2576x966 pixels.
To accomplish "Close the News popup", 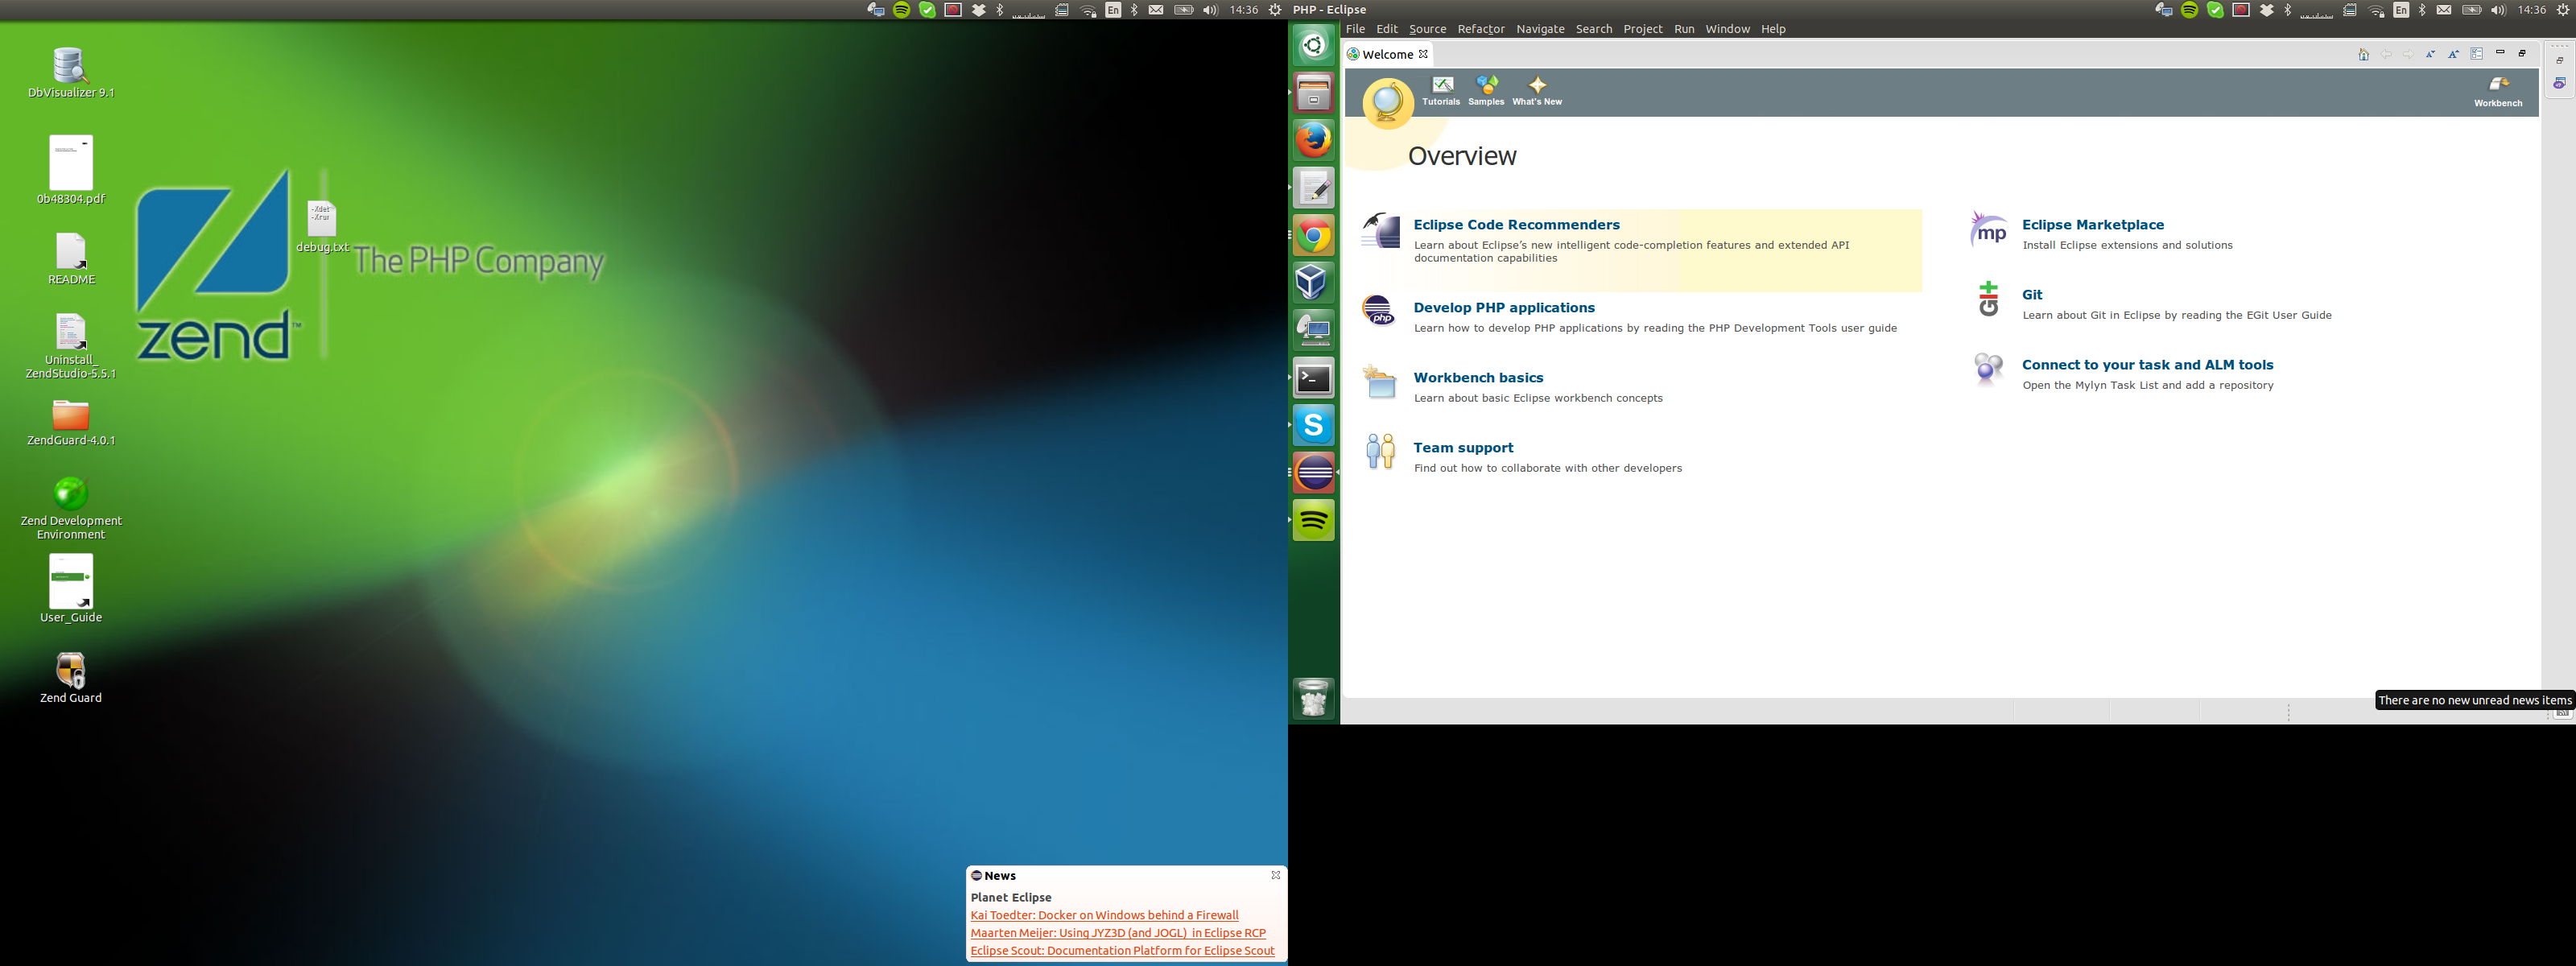I will pyautogui.click(x=1275, y=875).
